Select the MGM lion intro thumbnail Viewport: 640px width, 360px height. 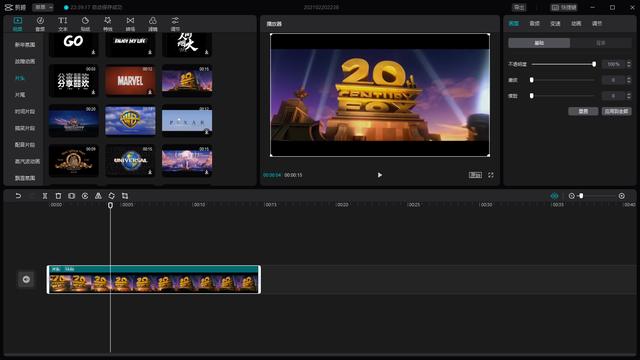coord(73,160)
